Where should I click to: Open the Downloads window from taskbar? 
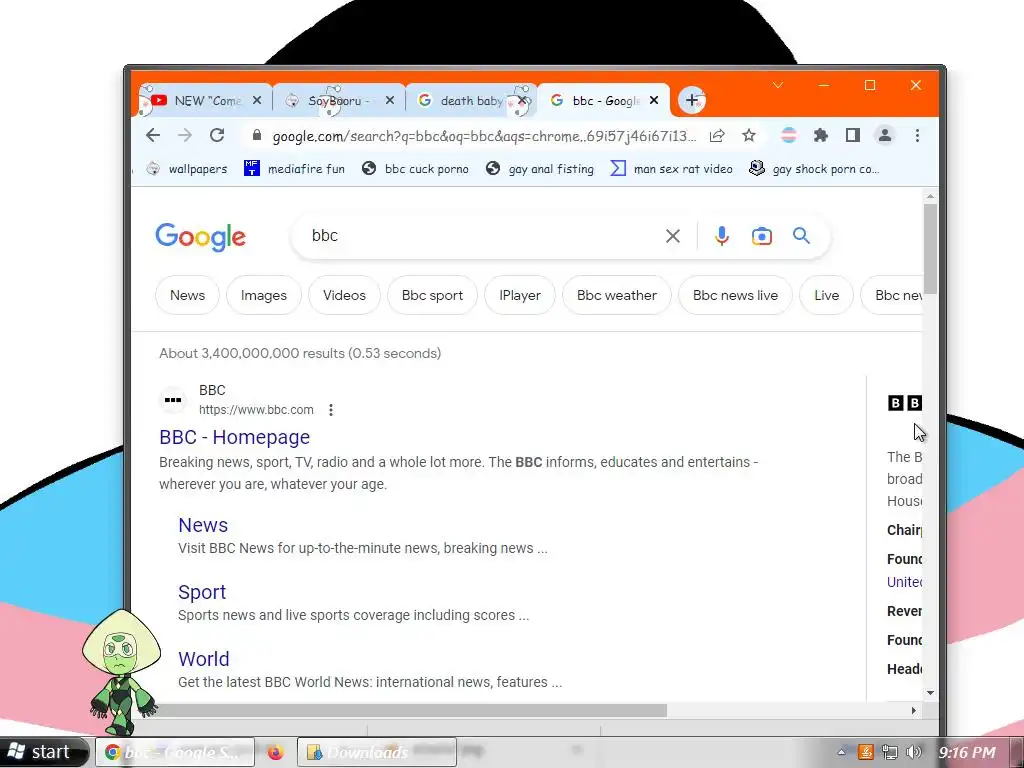[376, 752]
